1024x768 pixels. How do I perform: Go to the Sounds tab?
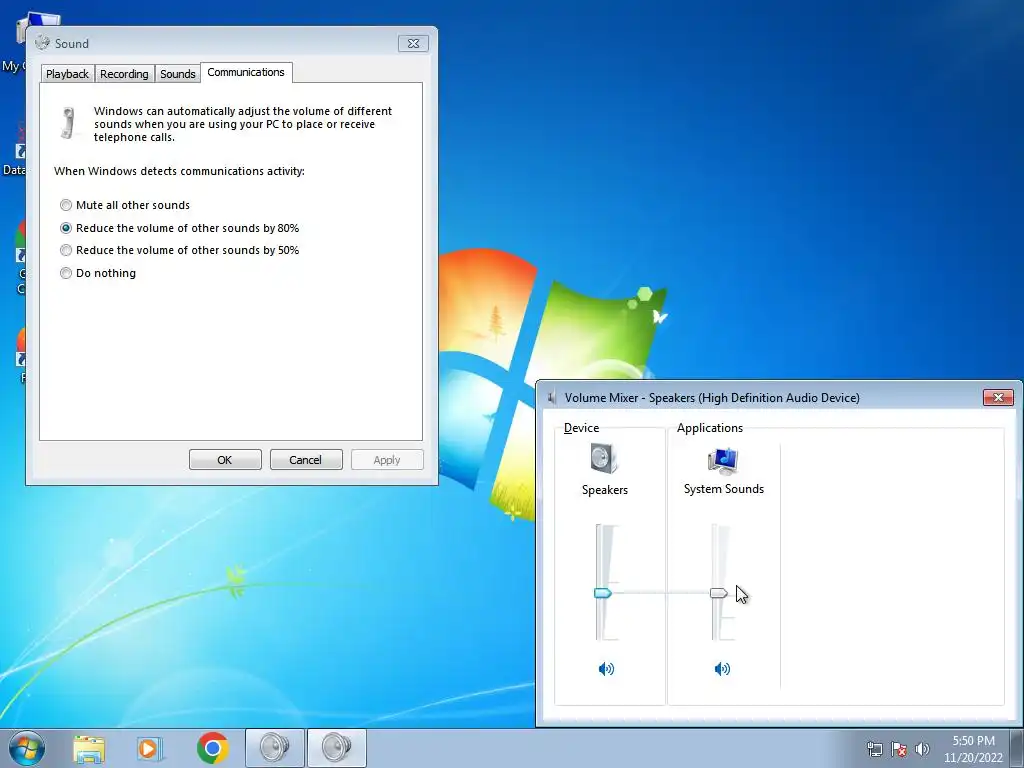pyautogui.click(x=178, y=74)
